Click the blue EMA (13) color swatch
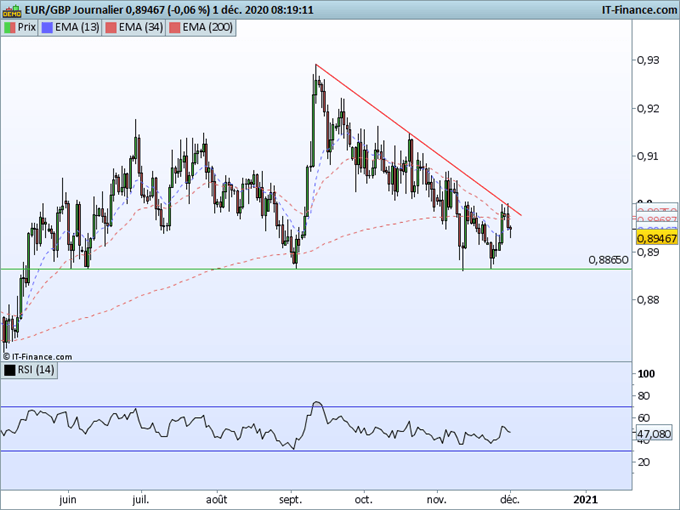The height and width of the screenshot is (510, 680). (47, 28)
